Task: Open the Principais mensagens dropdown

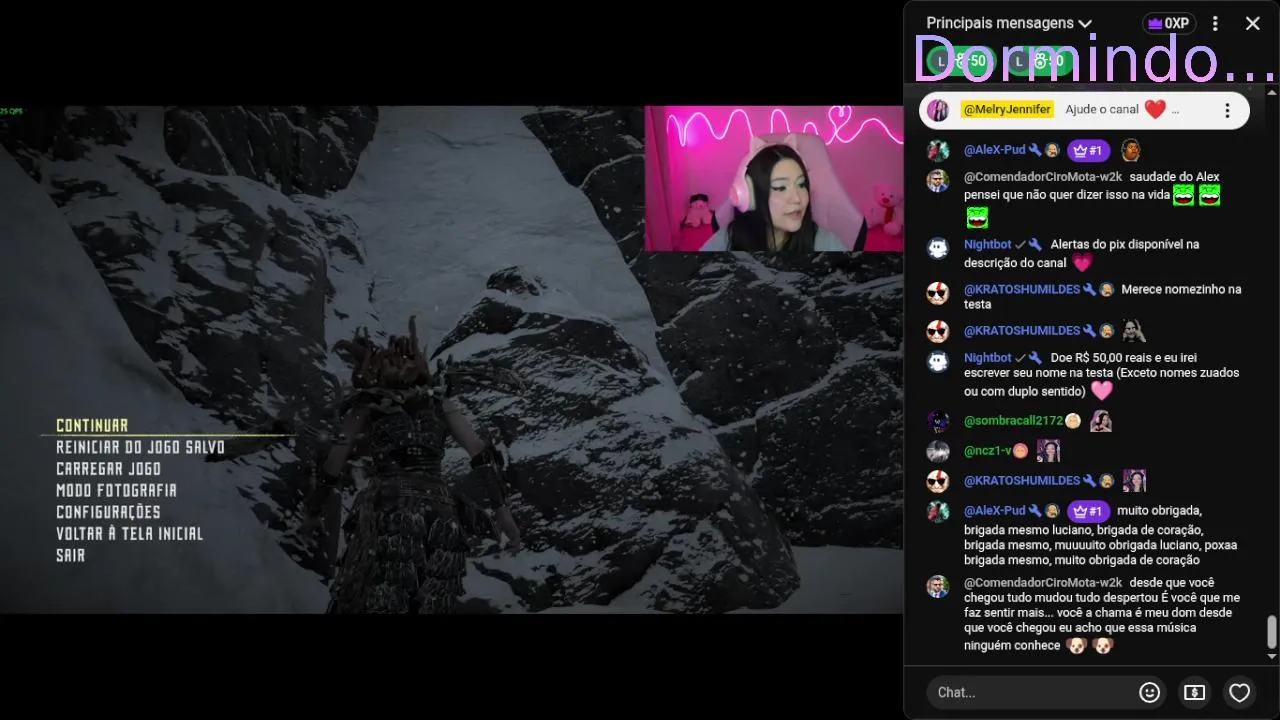Action: (x=1009, y=23)
